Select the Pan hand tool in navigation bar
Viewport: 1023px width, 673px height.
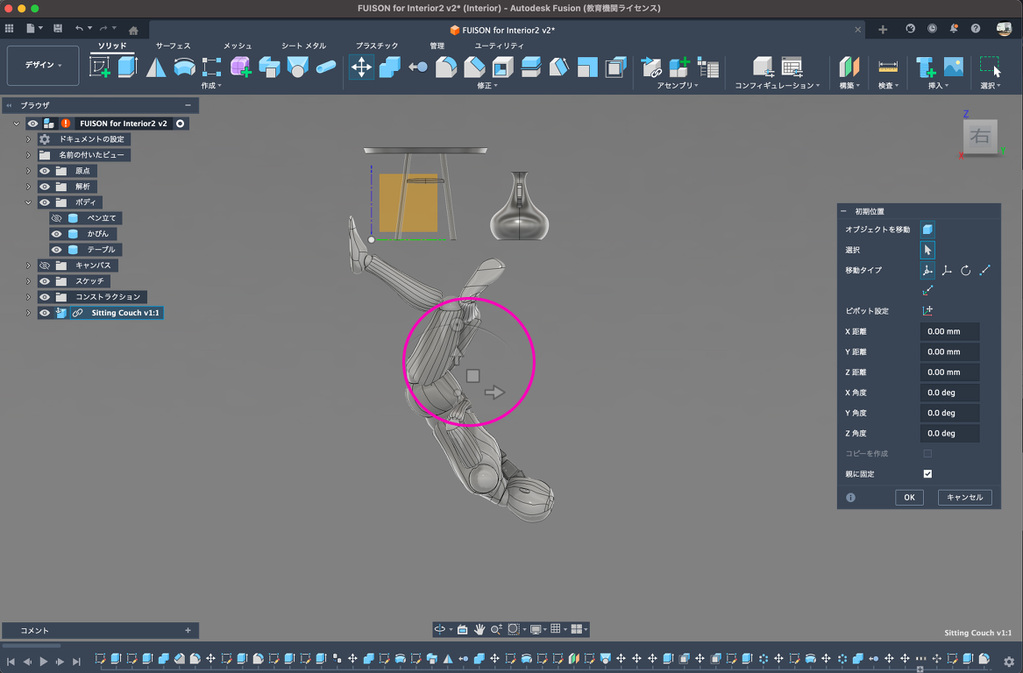tap(480, 629)
